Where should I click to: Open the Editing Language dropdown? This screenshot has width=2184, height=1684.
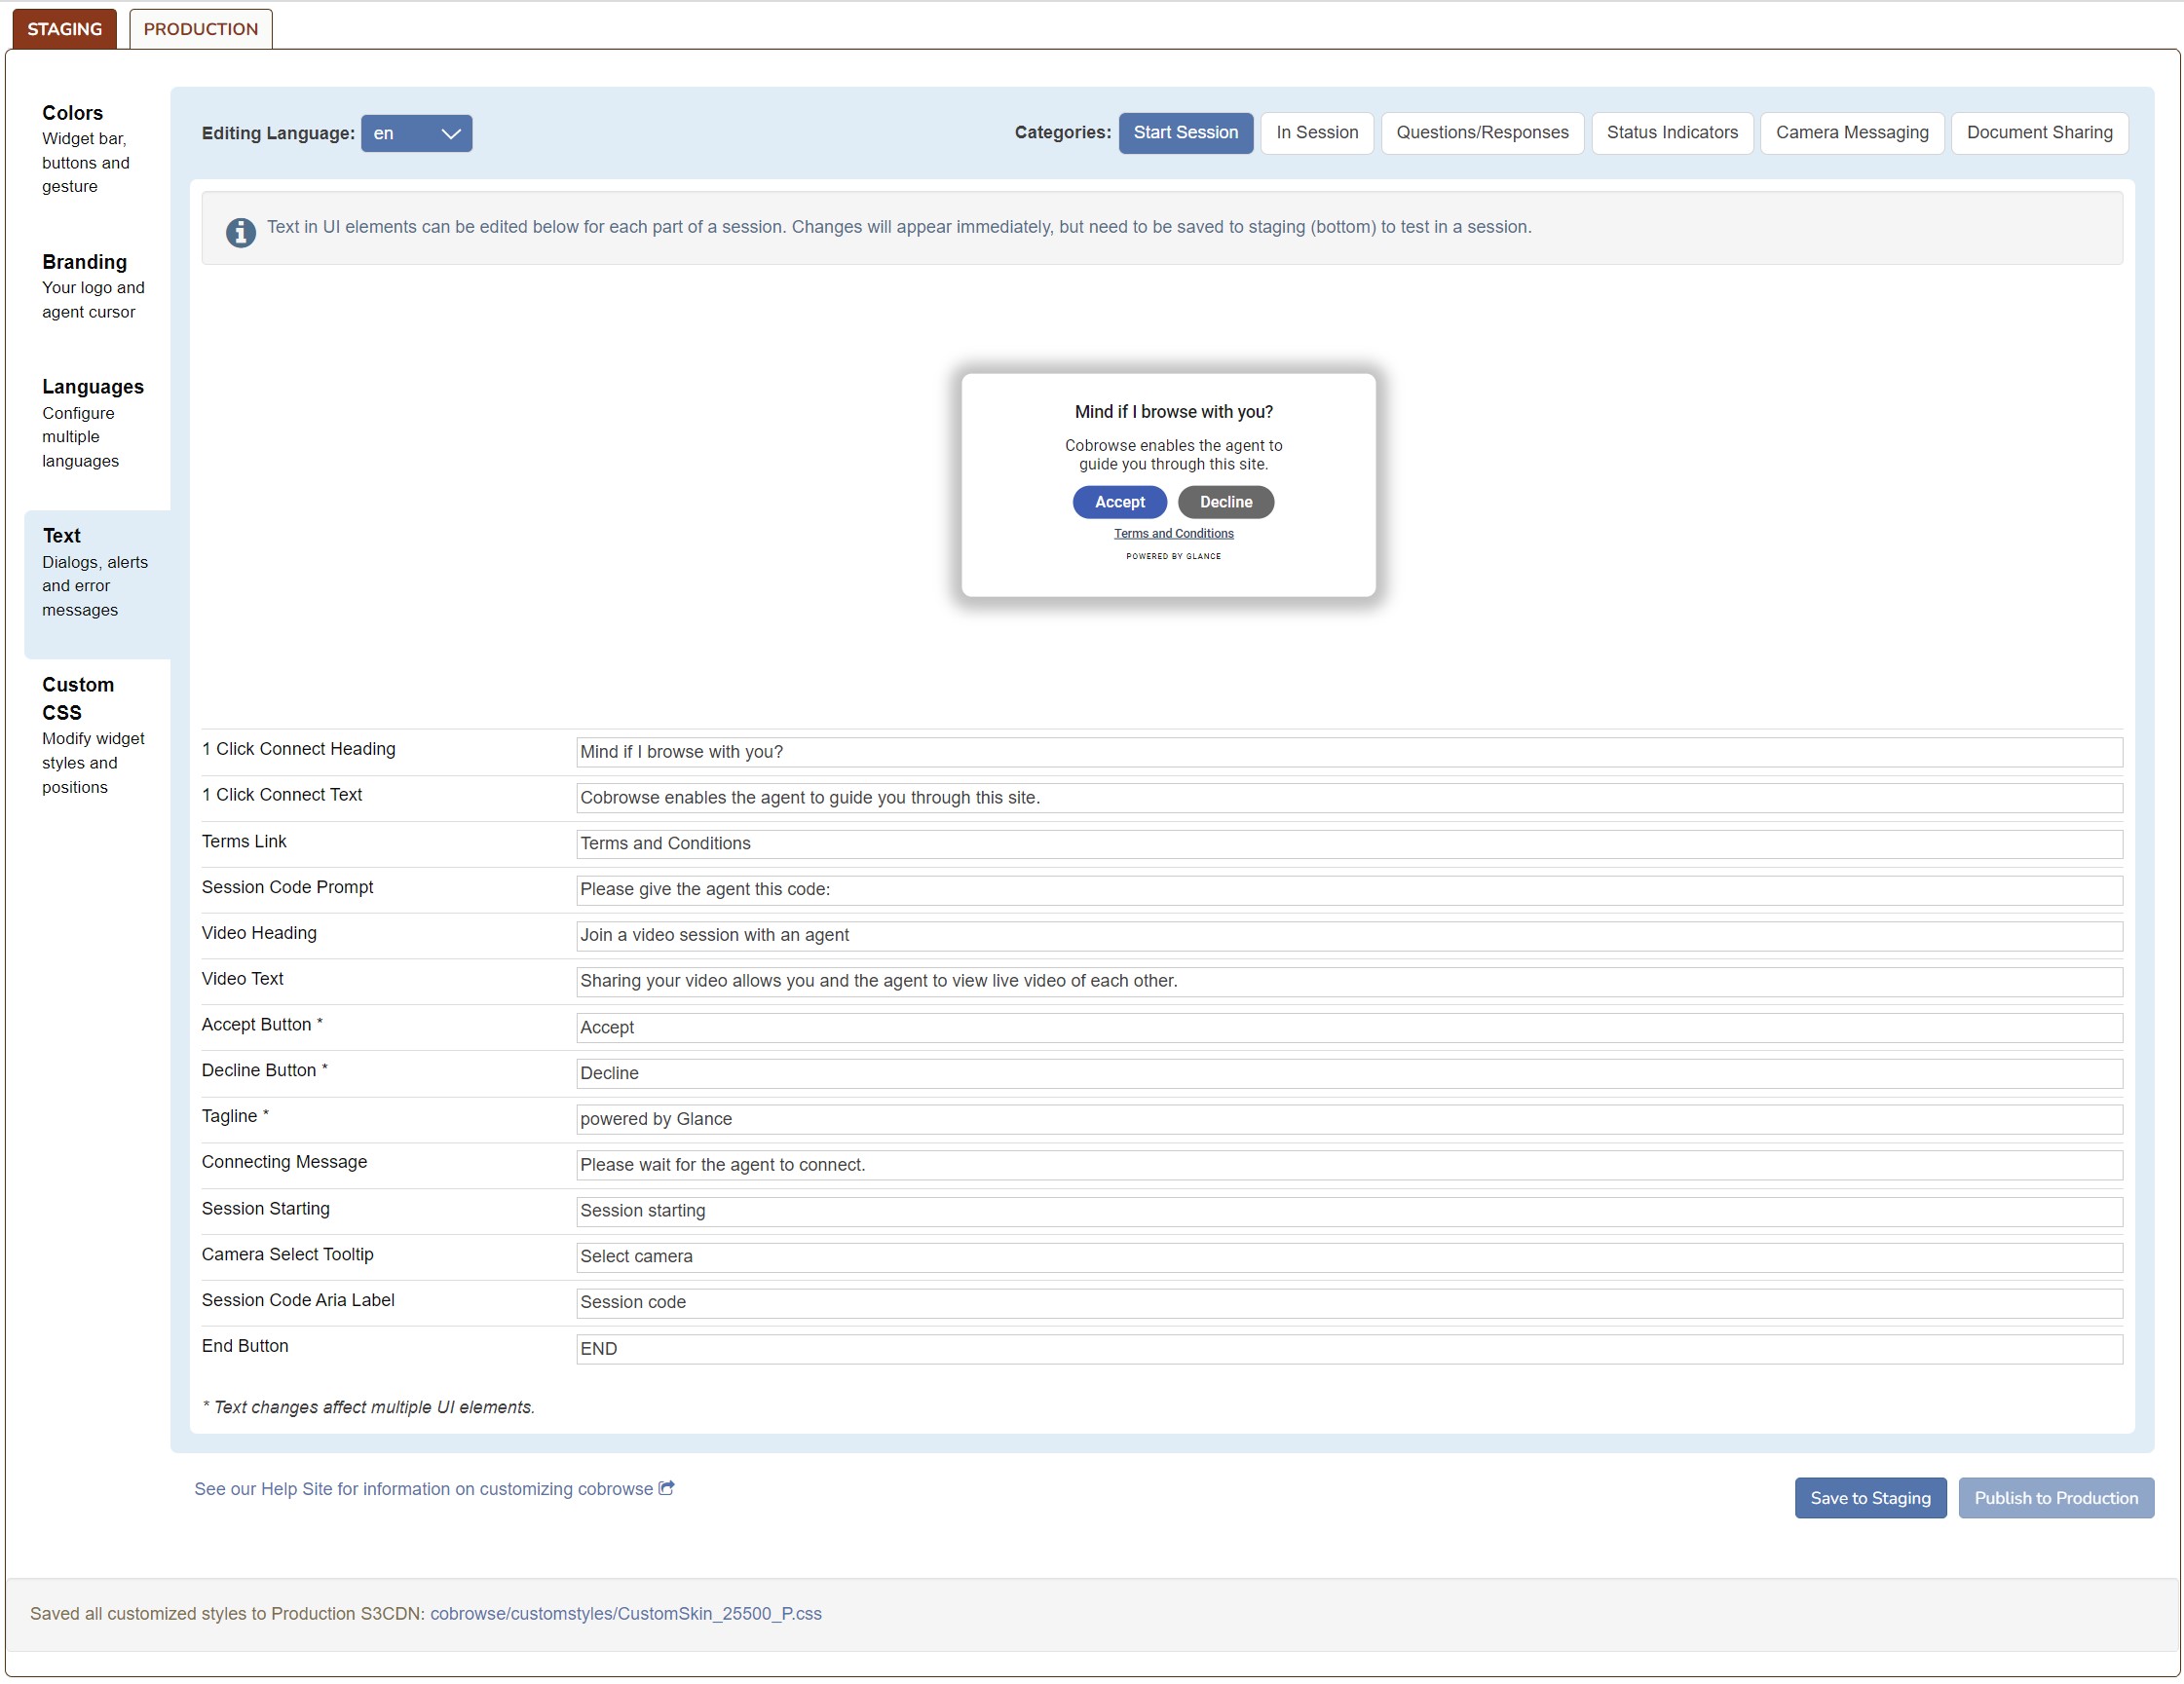(416, 133)
